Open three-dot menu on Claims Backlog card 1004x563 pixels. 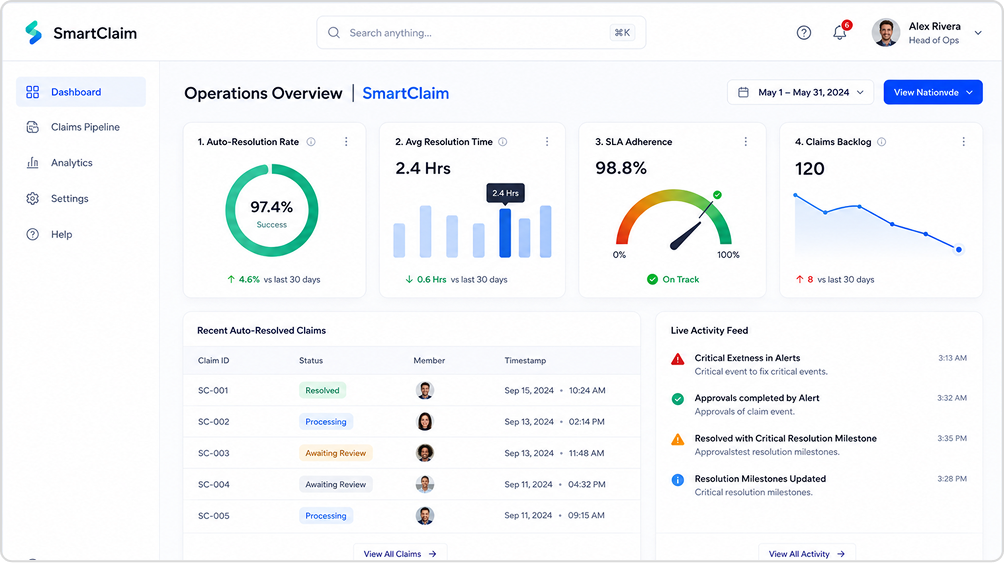click(x=964, y=142)
